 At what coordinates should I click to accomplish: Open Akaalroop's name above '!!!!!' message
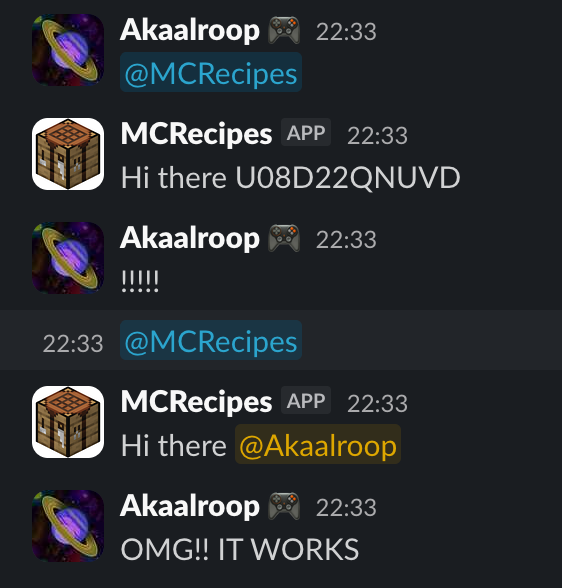(190, 238)
